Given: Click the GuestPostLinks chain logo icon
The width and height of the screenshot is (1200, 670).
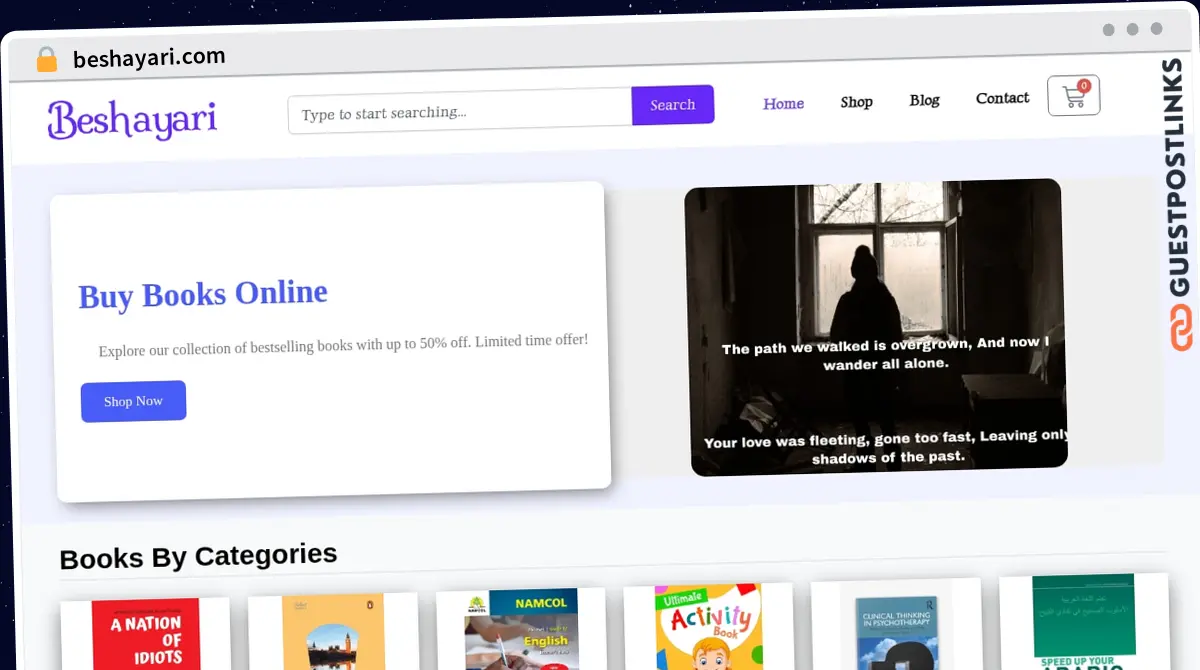Looking at the screenshot, I should pos(1181,329).
